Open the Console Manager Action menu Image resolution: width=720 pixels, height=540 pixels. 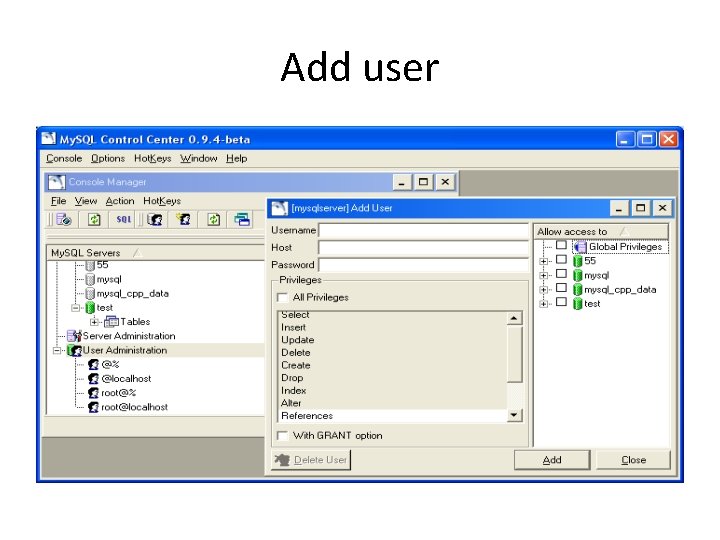pyautogui.click(x=120, y=201)
